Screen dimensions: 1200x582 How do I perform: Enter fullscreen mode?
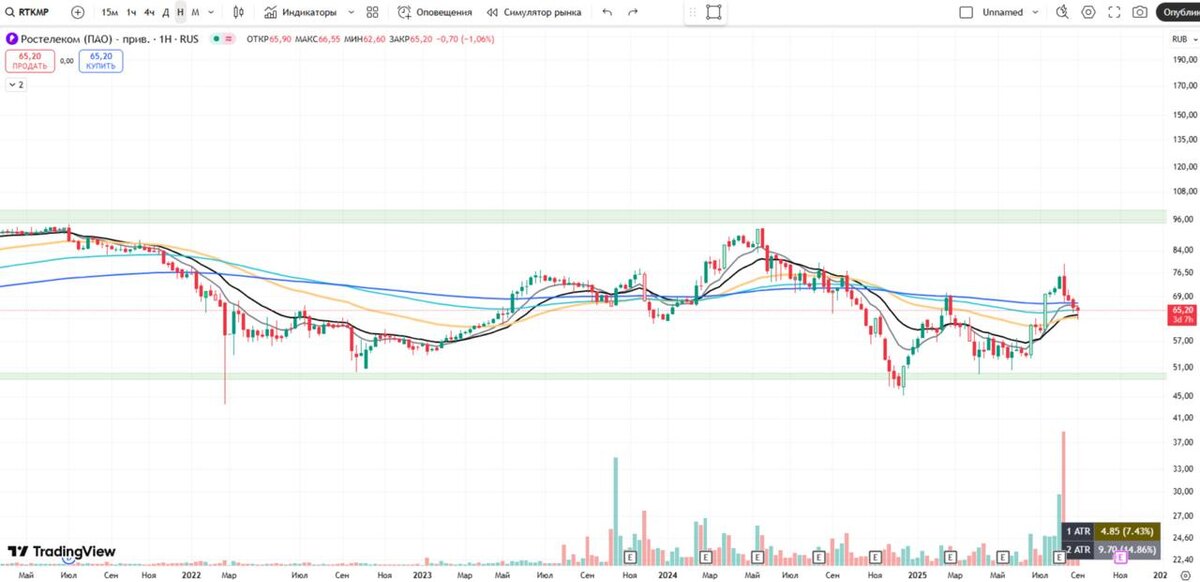[1114, 12]
